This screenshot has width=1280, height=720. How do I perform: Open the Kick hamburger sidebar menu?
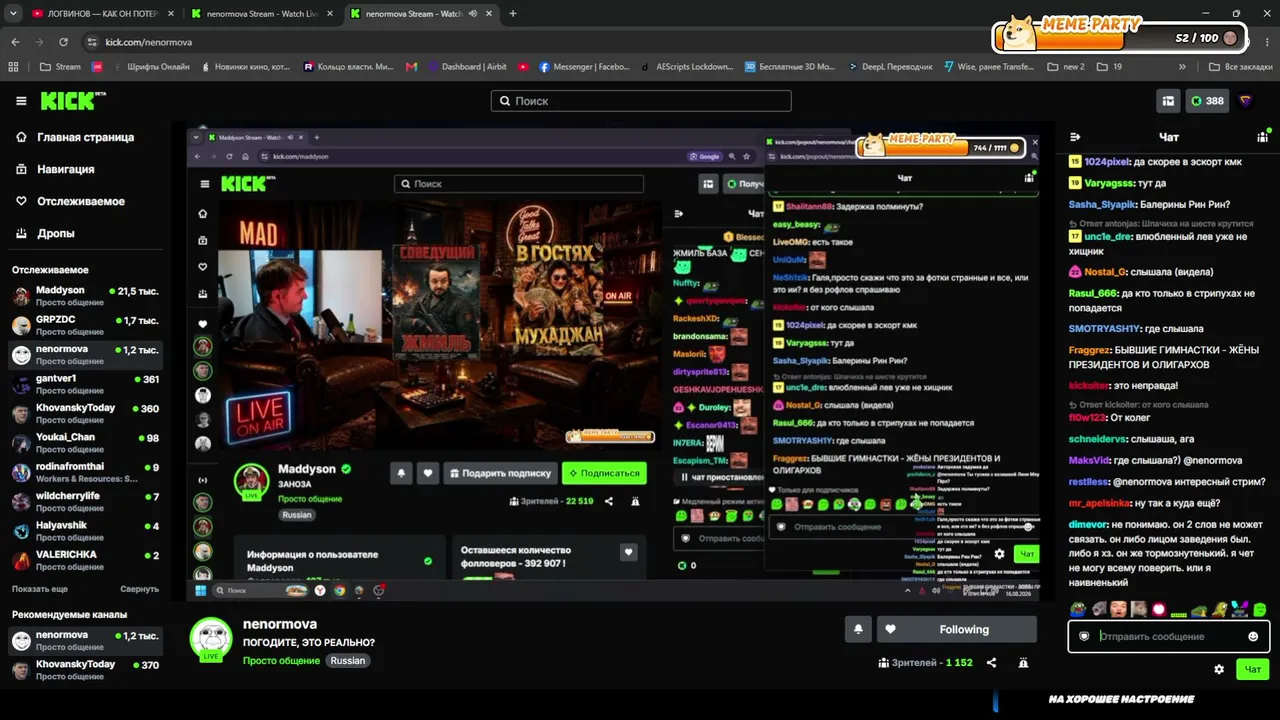21,101
